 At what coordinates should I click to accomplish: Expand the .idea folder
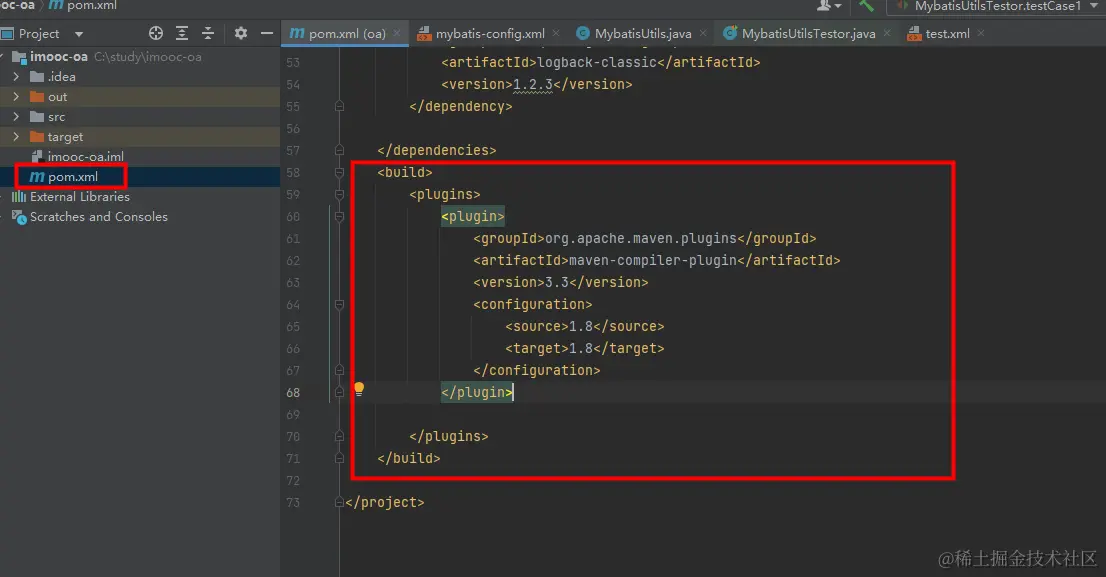[x=16, y=76]
